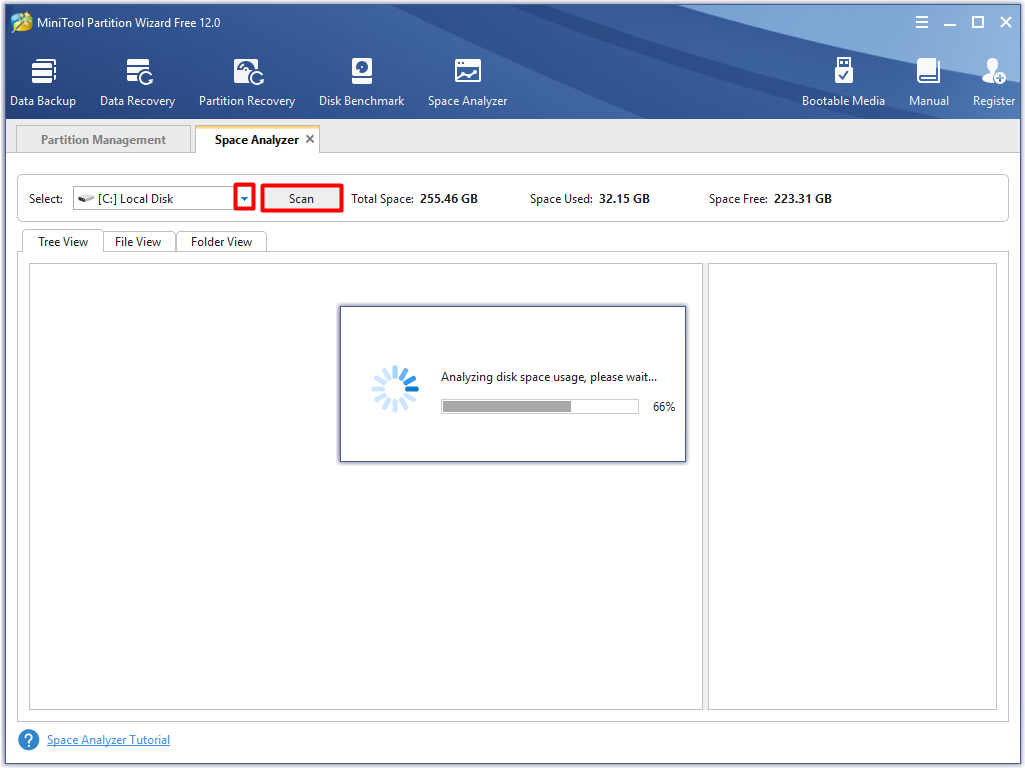Click the 'Analyzing disk space usage' message

click(548, 377)
